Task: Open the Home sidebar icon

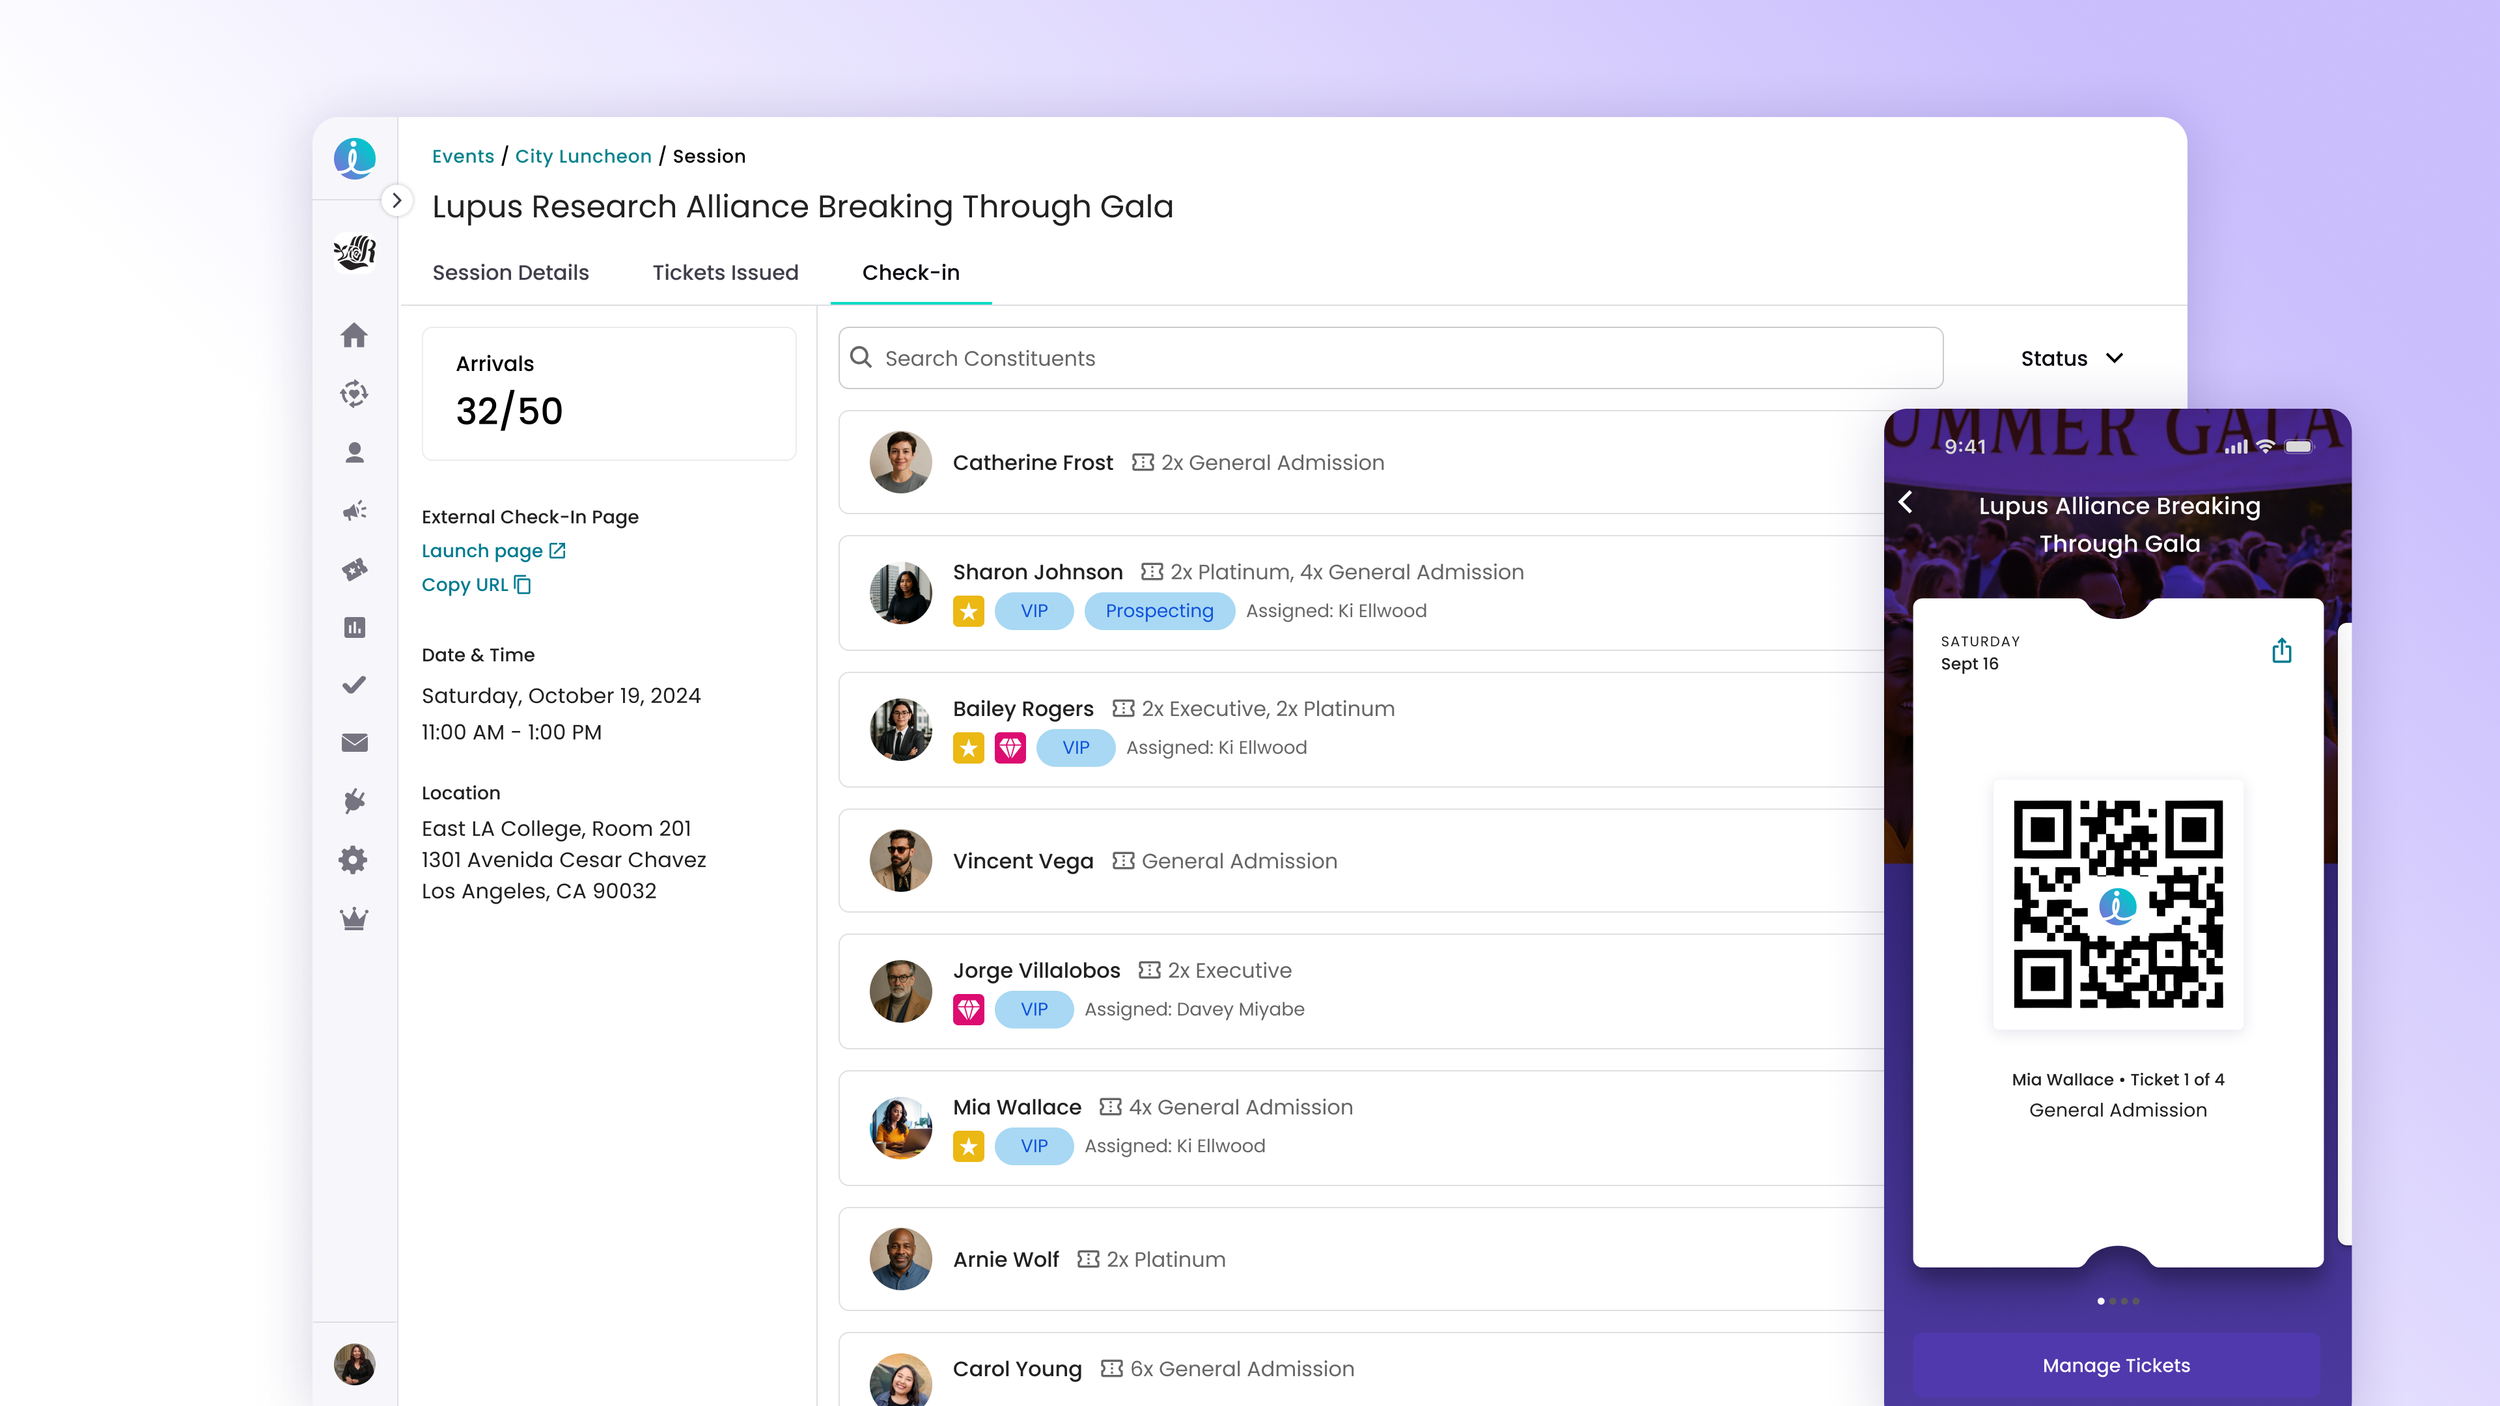Action: [354, 335]
